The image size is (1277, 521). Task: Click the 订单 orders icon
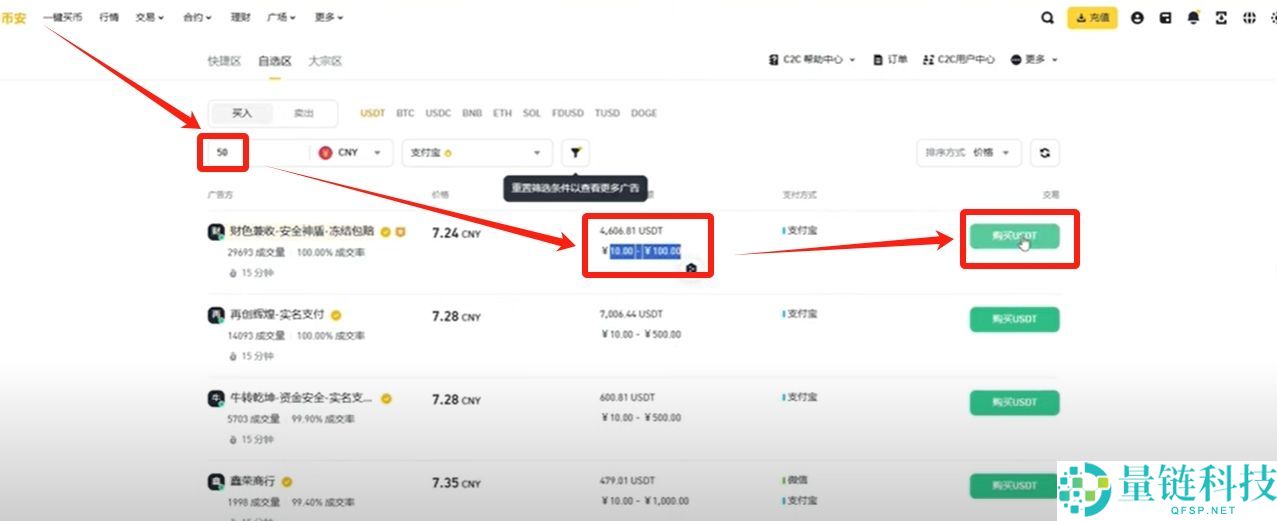[878, 60]
